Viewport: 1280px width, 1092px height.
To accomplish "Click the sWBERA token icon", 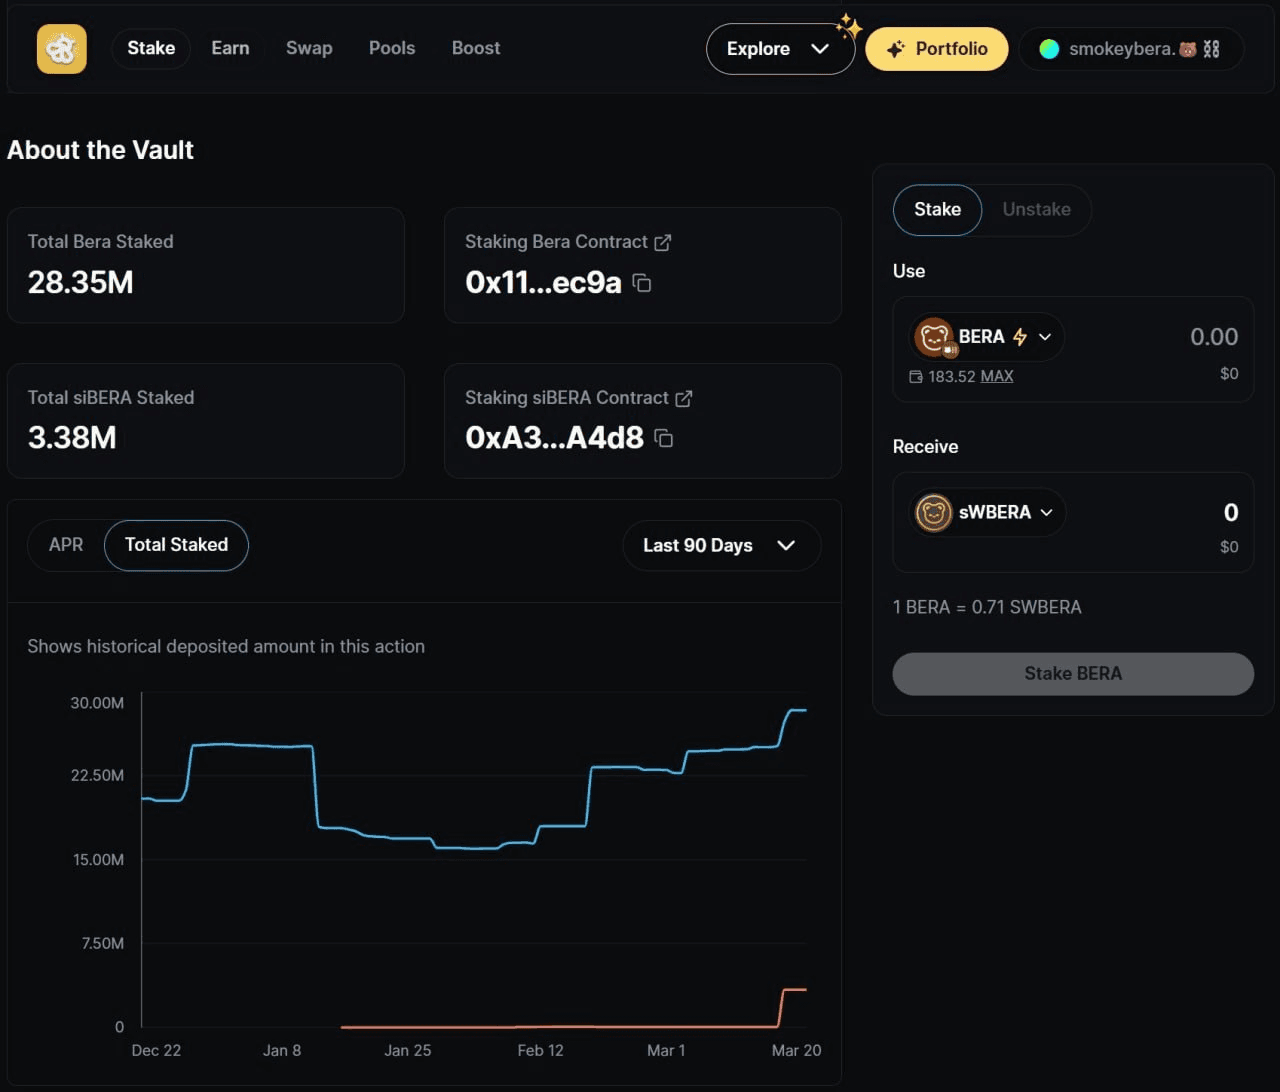I will pos(934,513).
